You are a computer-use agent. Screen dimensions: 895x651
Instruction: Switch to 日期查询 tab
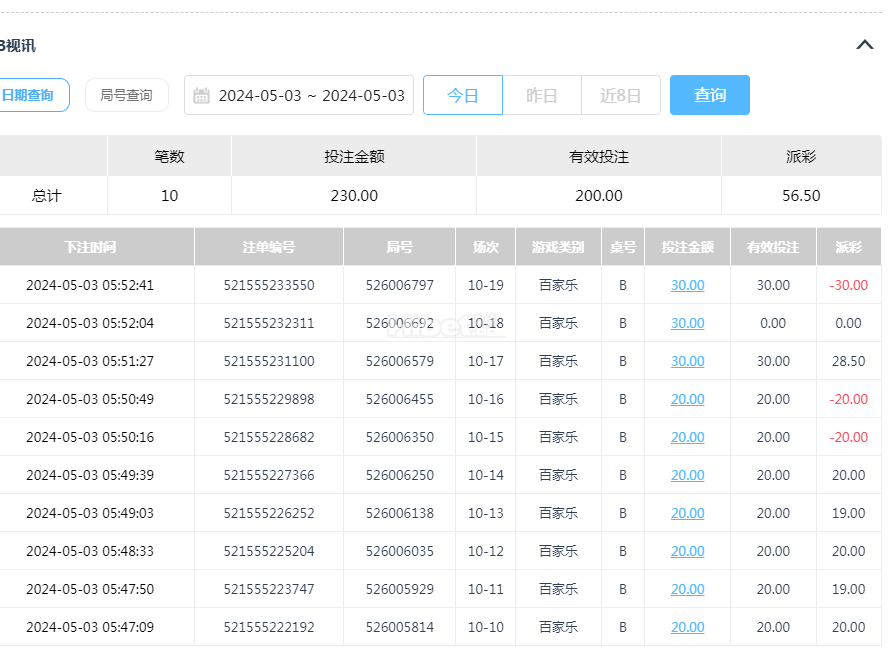tap(31, 95)
